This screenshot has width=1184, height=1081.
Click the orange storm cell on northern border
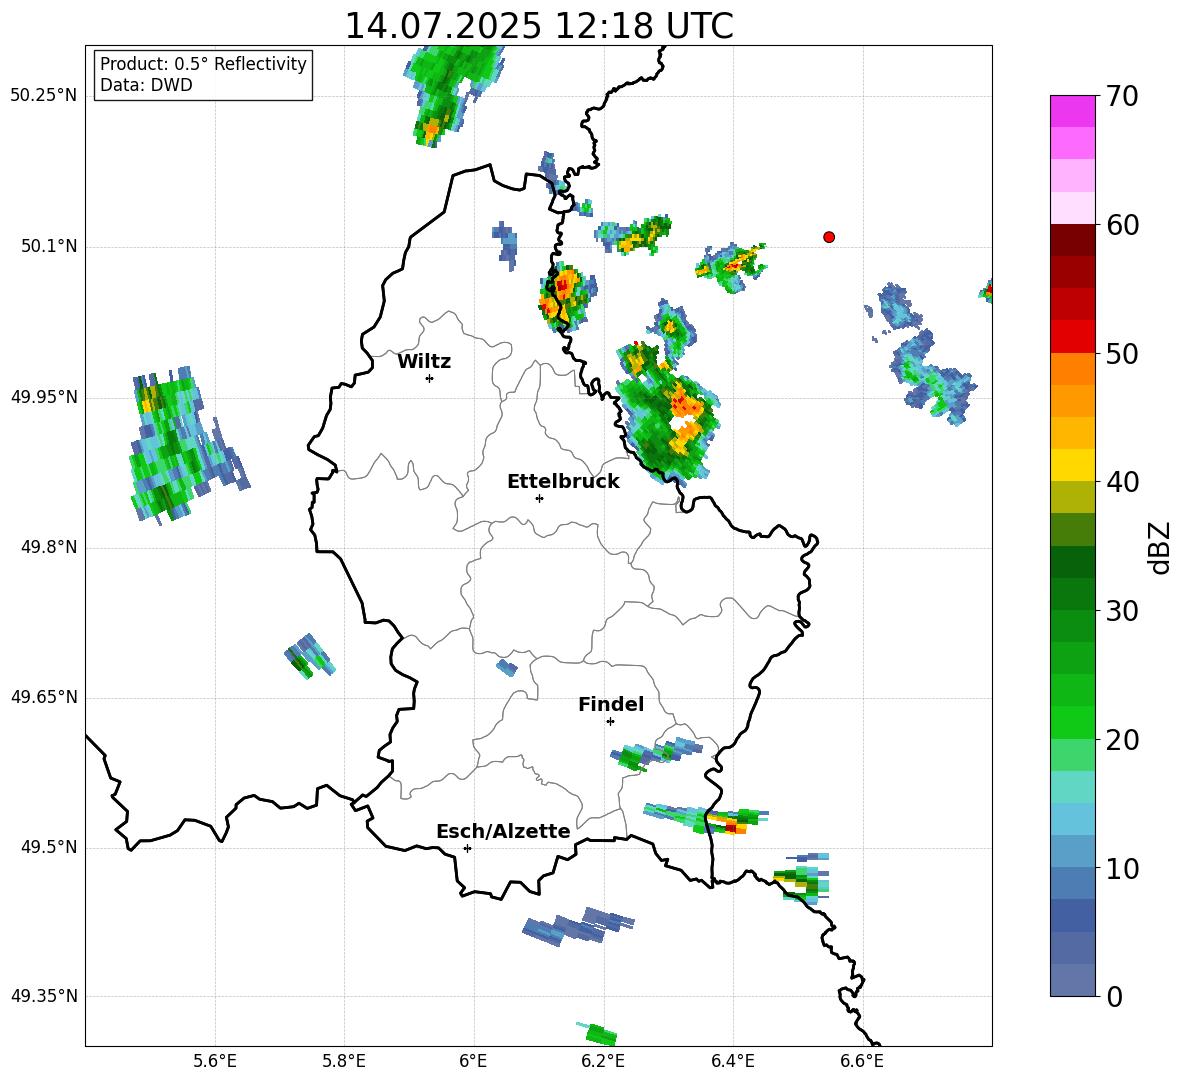(x=563, y=296)
